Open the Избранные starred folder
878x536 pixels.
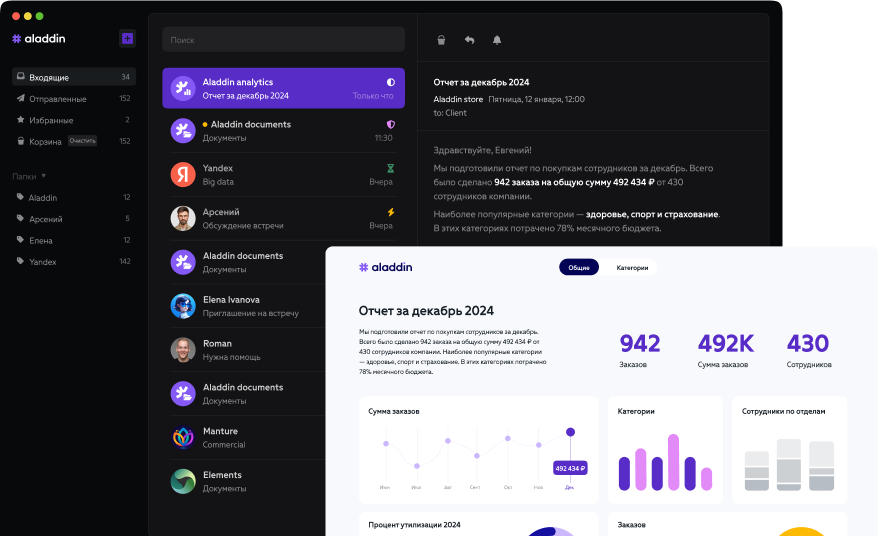coord(73,120)
